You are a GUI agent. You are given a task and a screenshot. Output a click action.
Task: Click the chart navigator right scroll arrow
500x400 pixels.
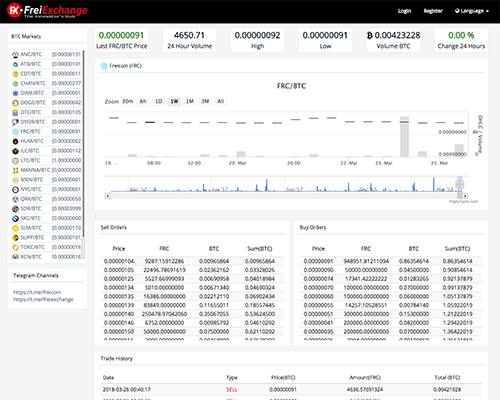[x=465, y=196]
